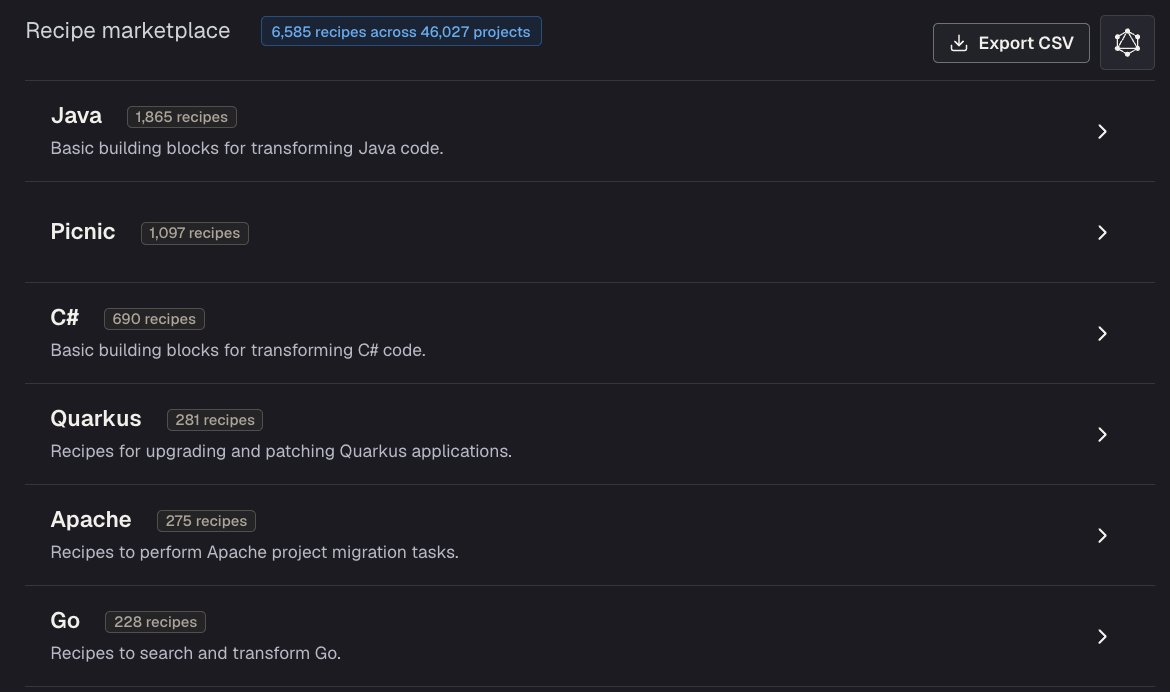
Task: Click the 281 recipes badge
Action: 214,420
